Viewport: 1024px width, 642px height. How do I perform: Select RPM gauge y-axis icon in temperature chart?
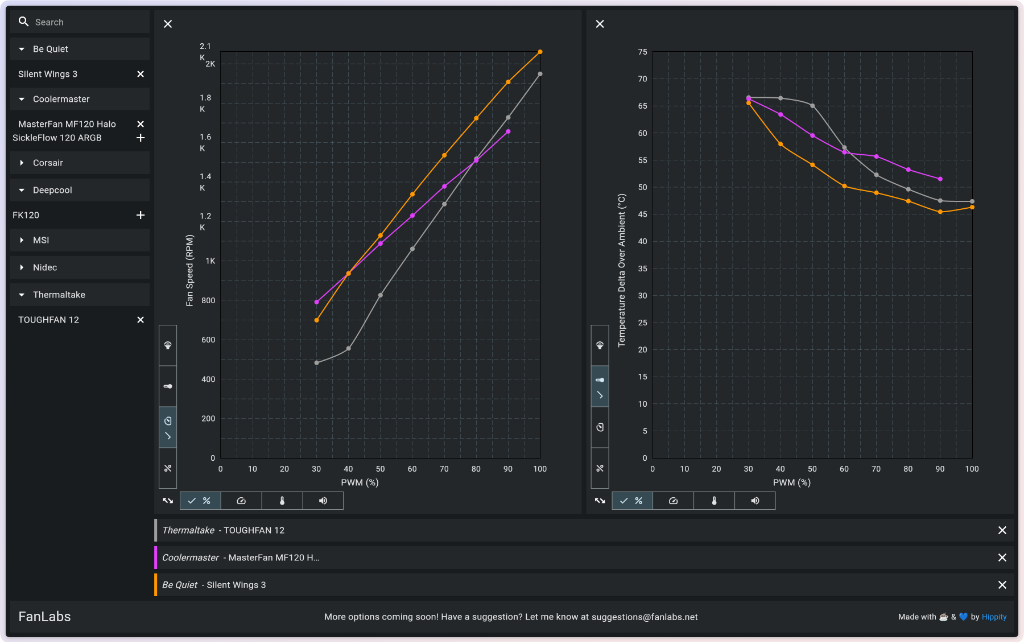[600, 427]
